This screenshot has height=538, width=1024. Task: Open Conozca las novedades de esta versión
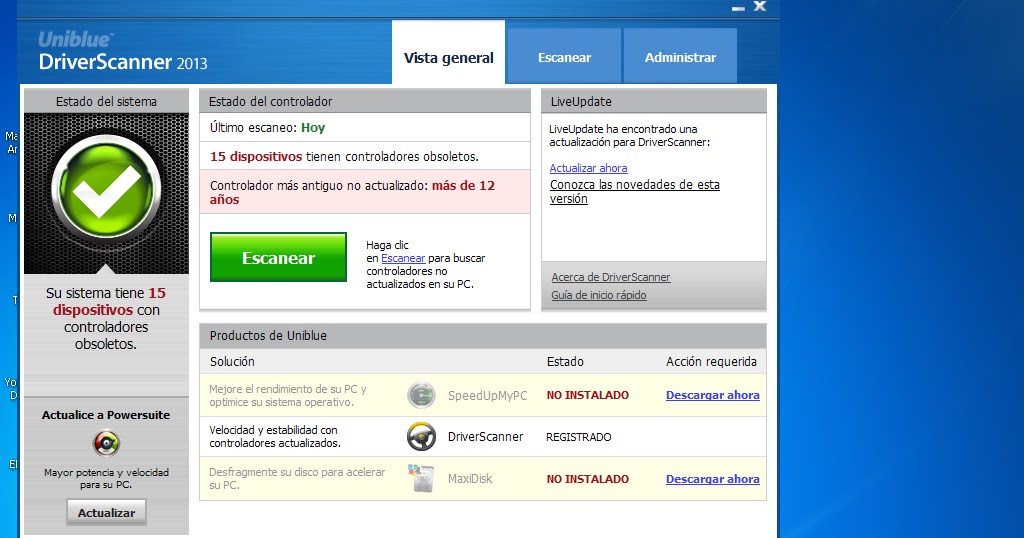634,191
